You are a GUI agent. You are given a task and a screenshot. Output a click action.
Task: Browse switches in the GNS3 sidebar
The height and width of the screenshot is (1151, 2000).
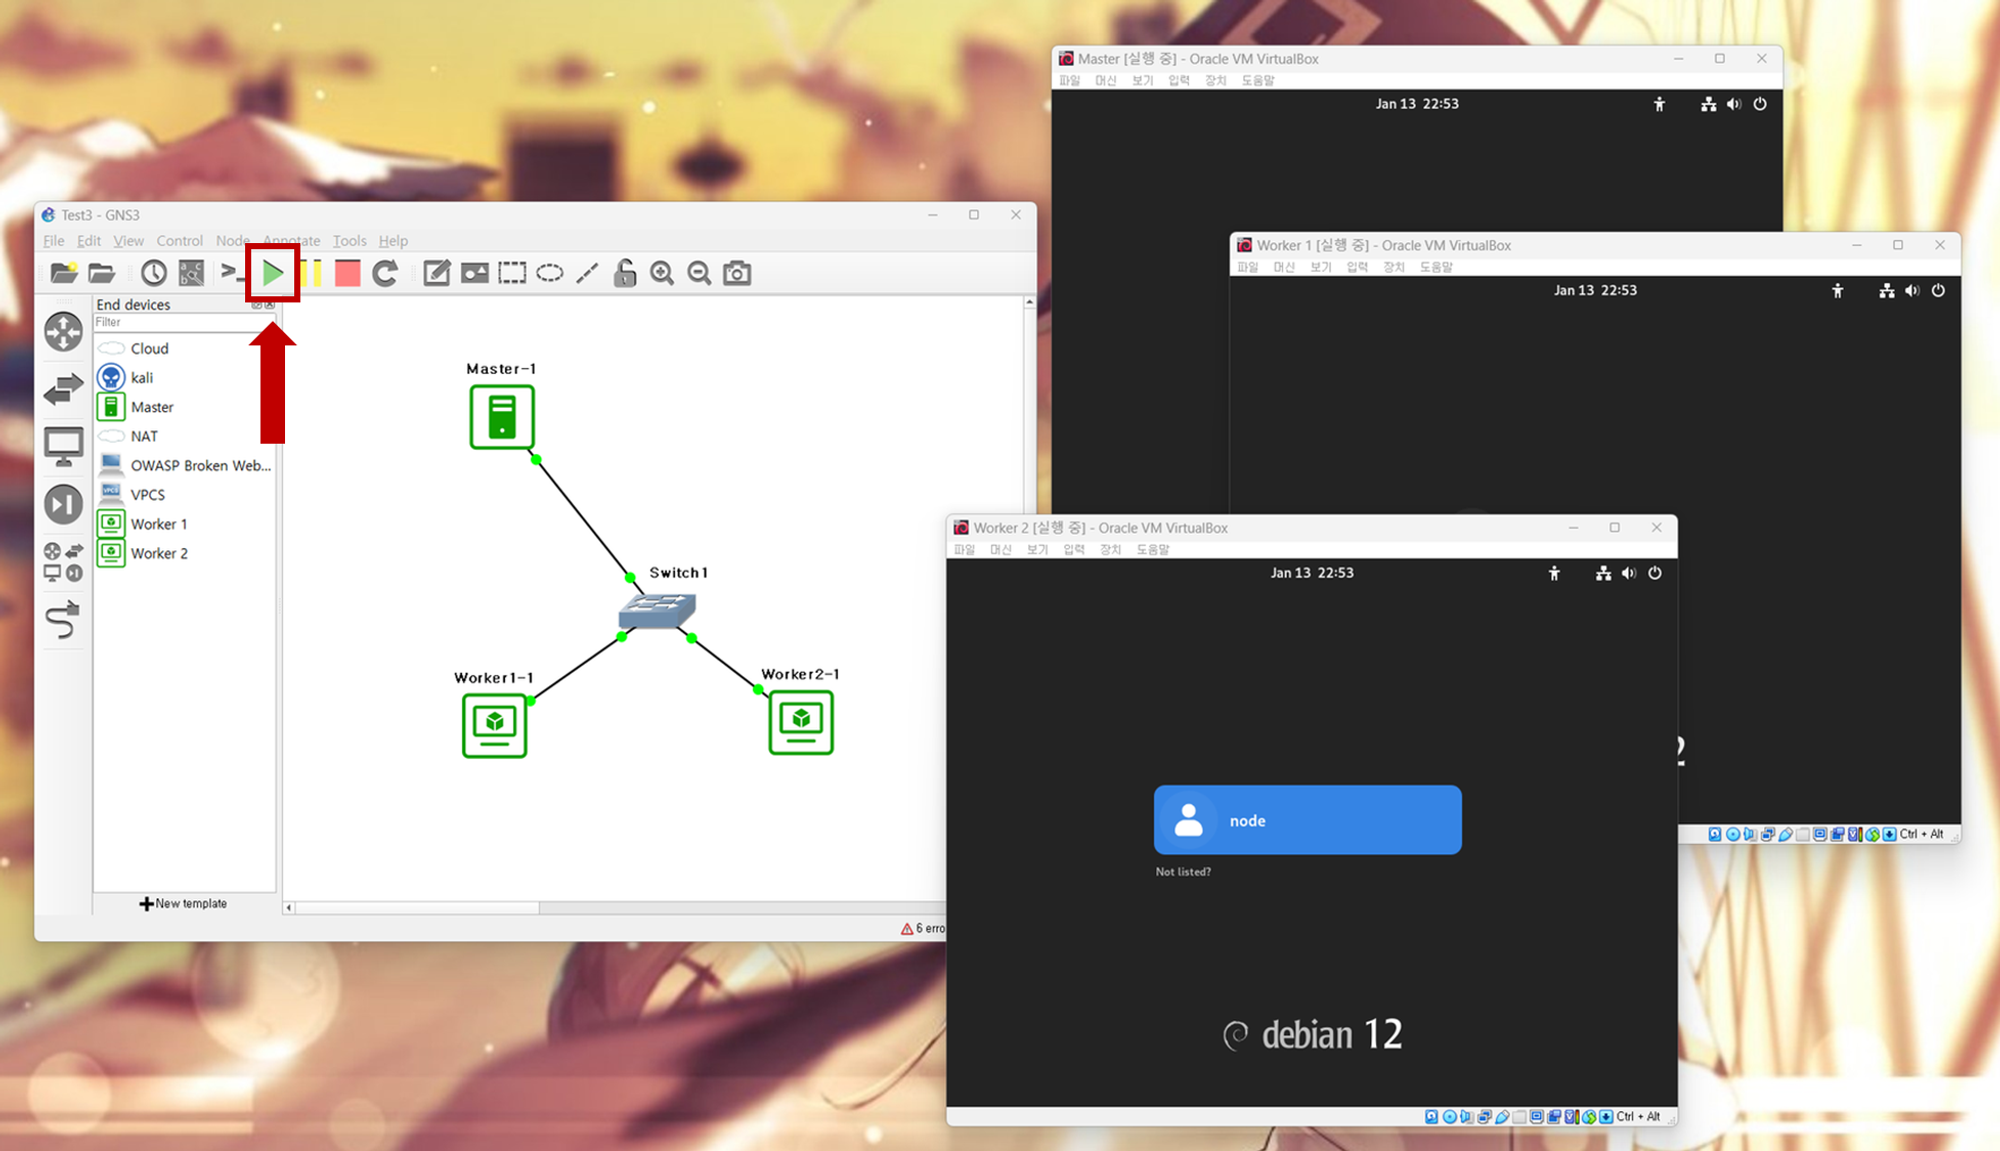pos(63,389)
